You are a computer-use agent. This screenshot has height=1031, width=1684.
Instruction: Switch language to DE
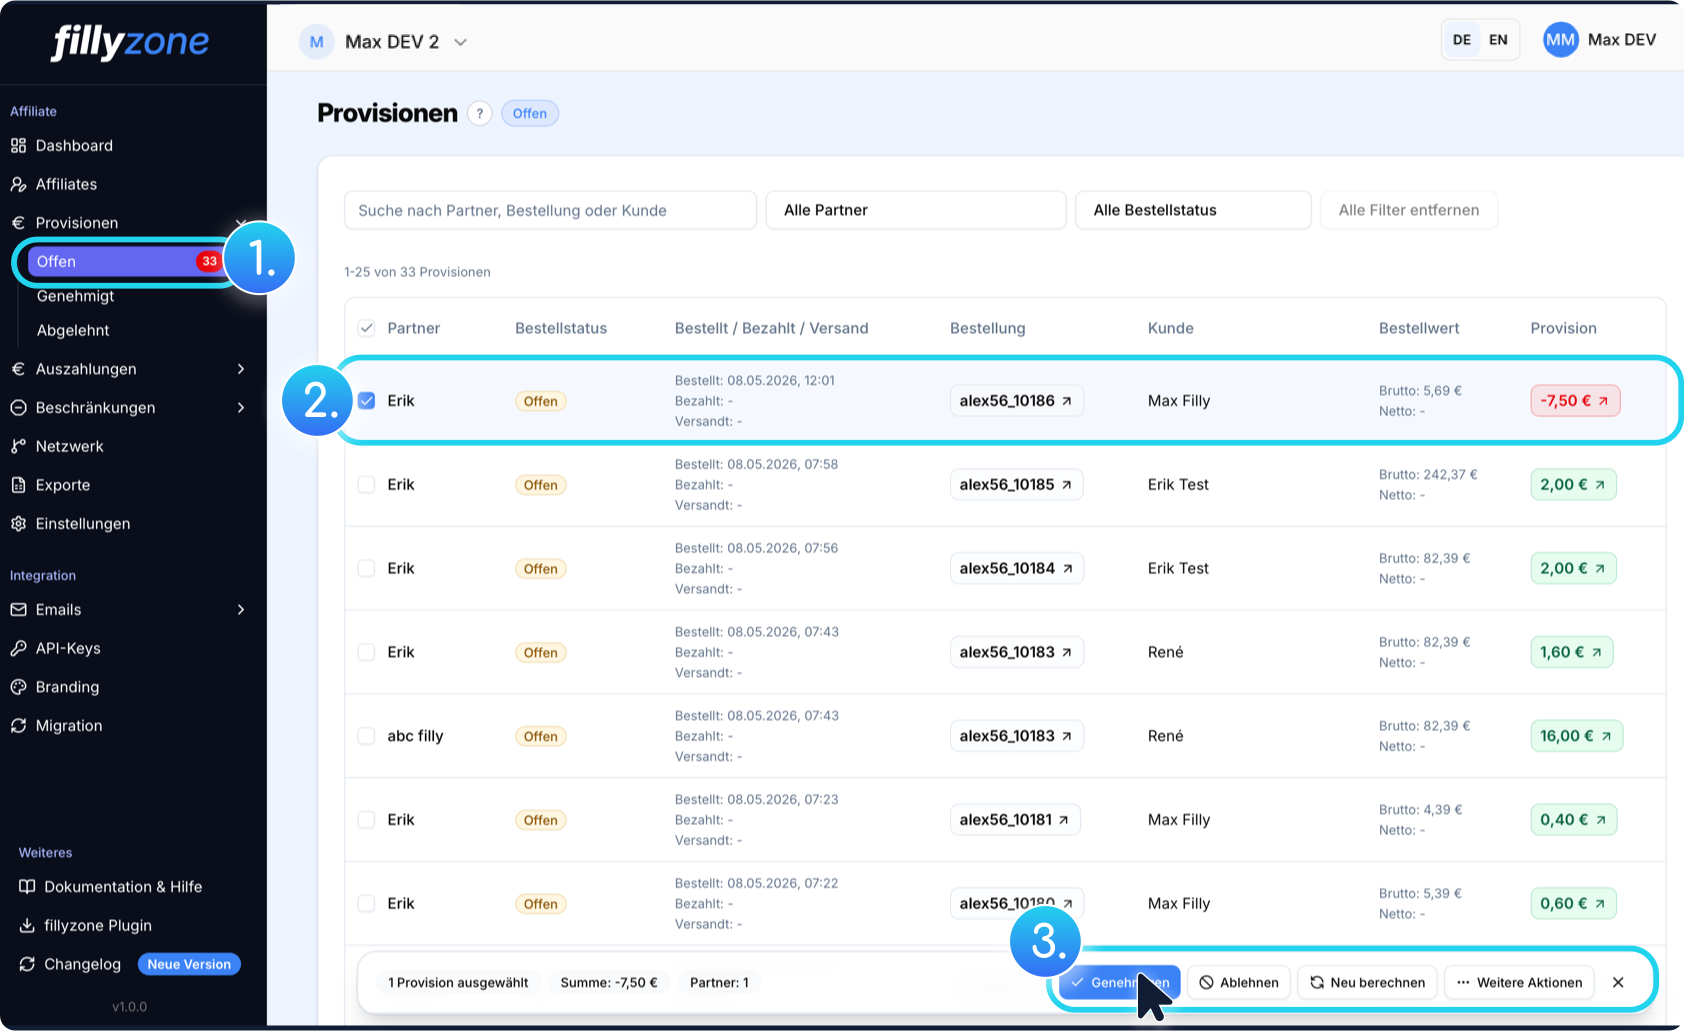pyautogui.click(x=1462, y=40)
